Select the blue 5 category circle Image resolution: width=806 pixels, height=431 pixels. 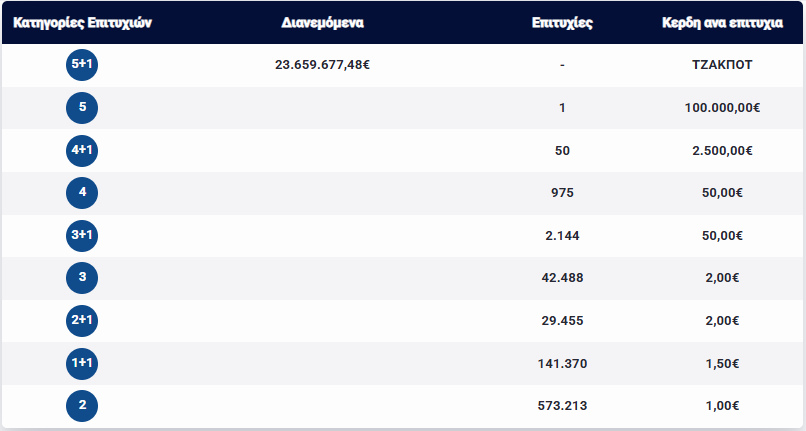coord(82,108)
